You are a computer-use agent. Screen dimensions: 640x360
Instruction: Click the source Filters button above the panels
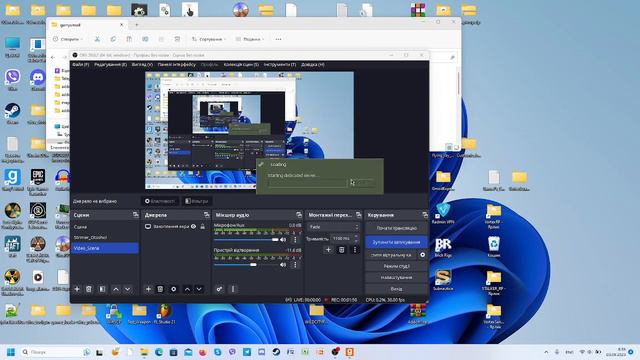coord(196,201)
